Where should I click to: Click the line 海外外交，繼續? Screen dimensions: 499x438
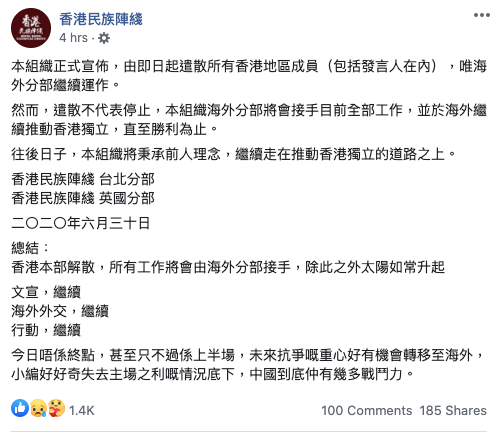60,311
